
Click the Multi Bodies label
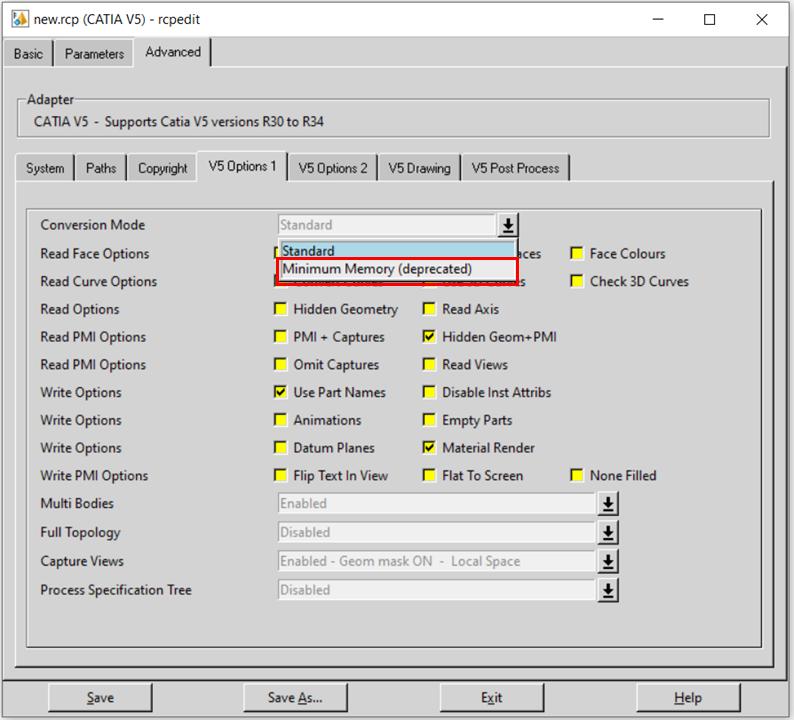tap(77, 503)
